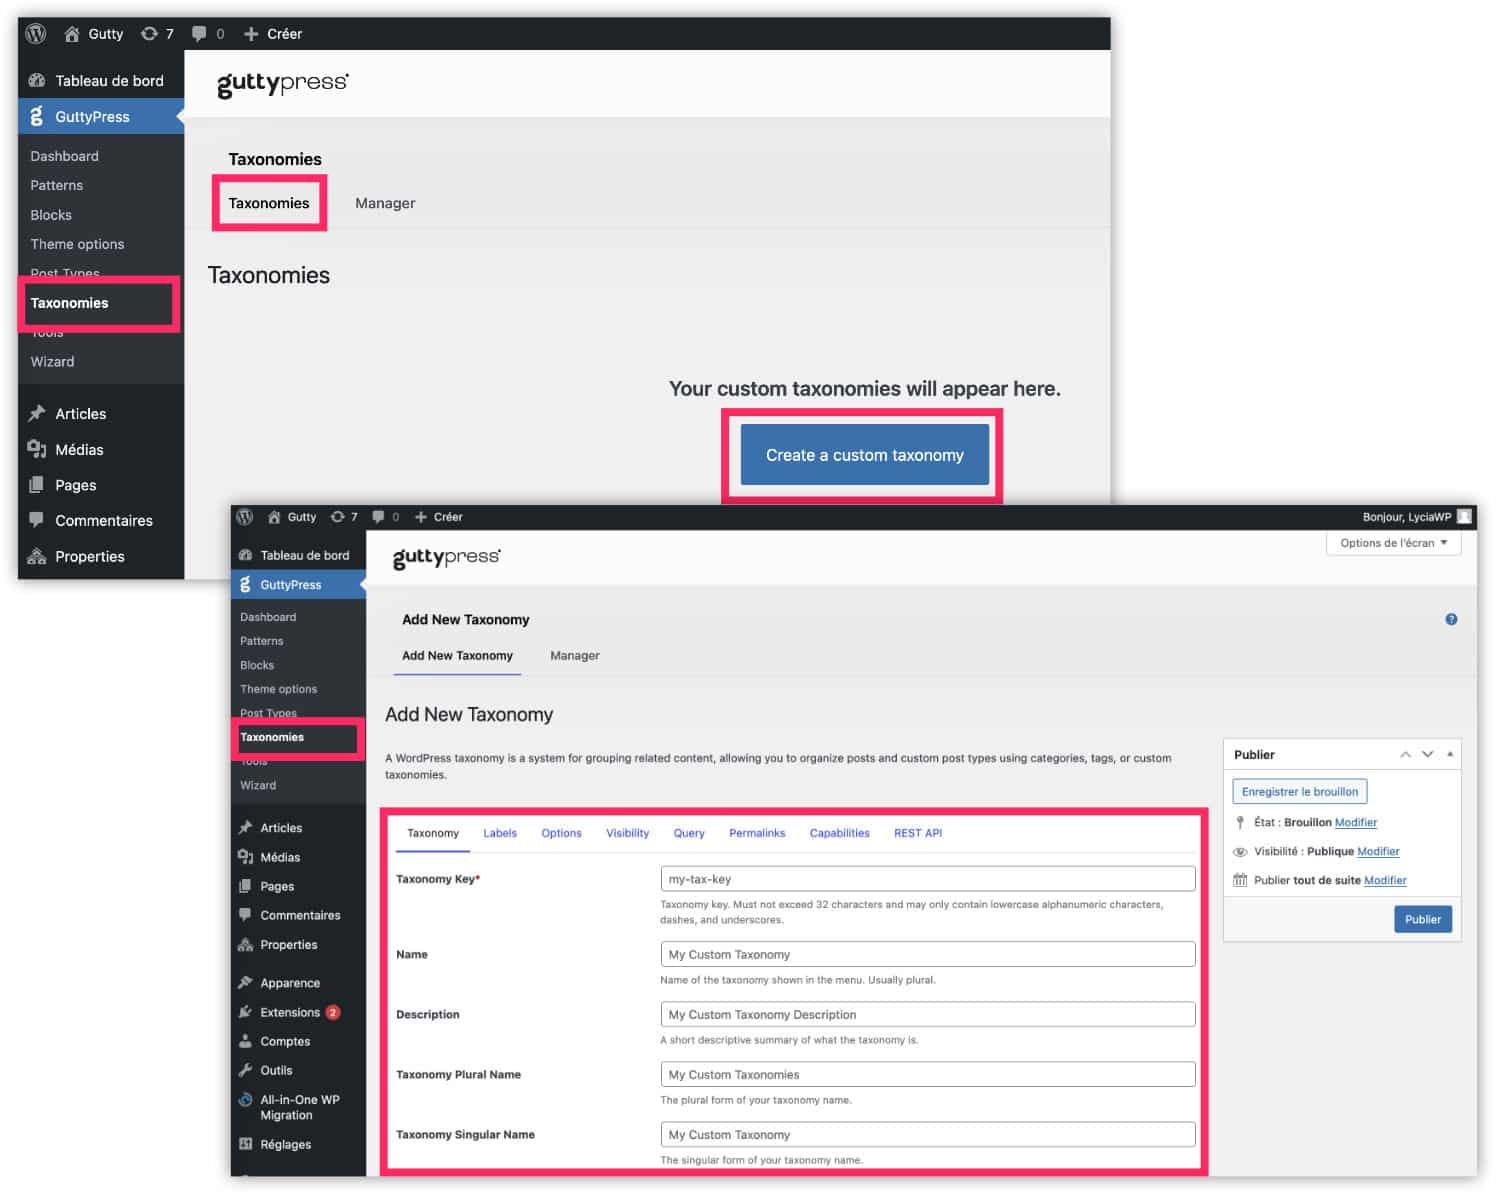Open Outils in front window sidebar
This screenshot has width=1500, height=1196.
point(298,1071)
